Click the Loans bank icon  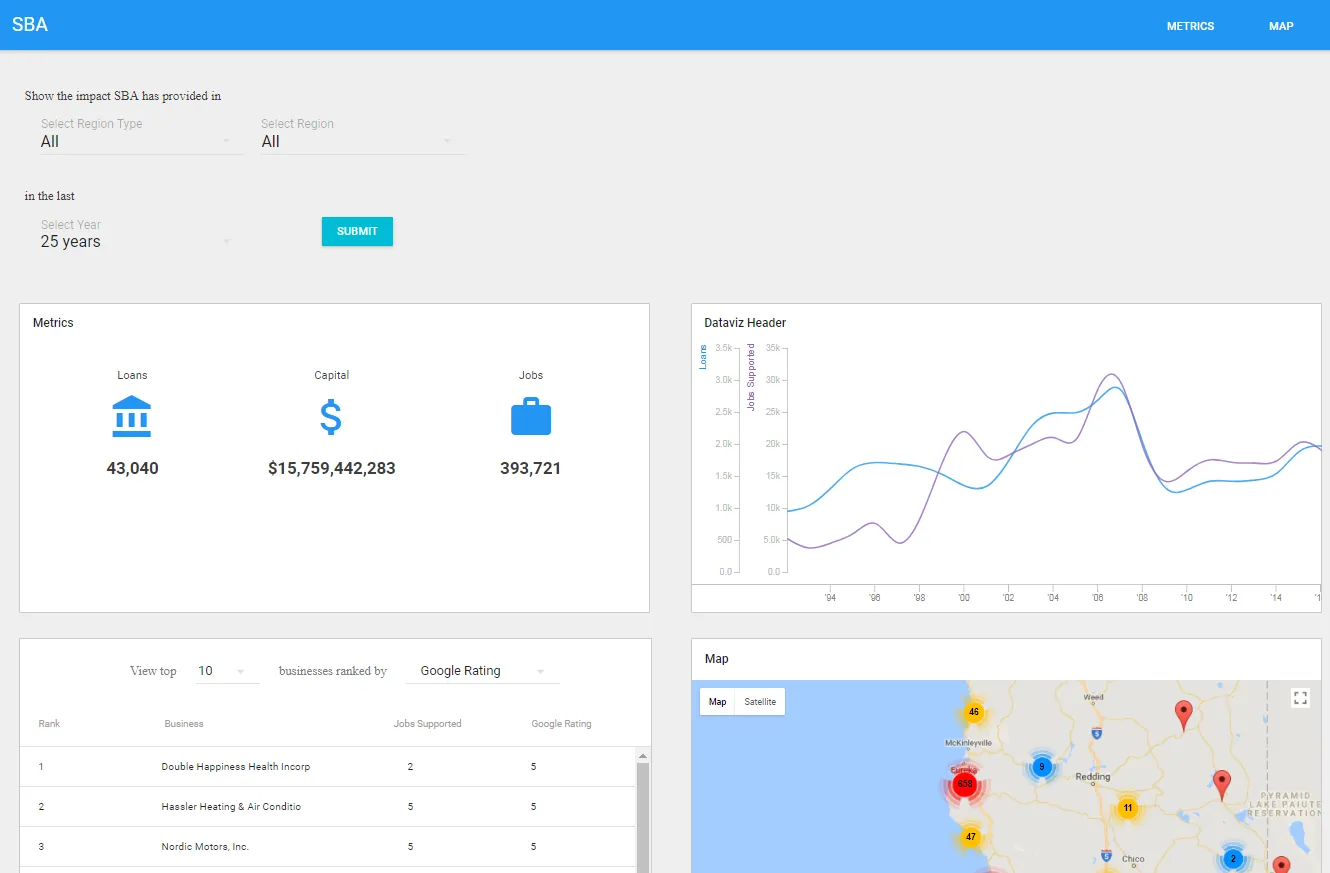[x=132, y=416]
